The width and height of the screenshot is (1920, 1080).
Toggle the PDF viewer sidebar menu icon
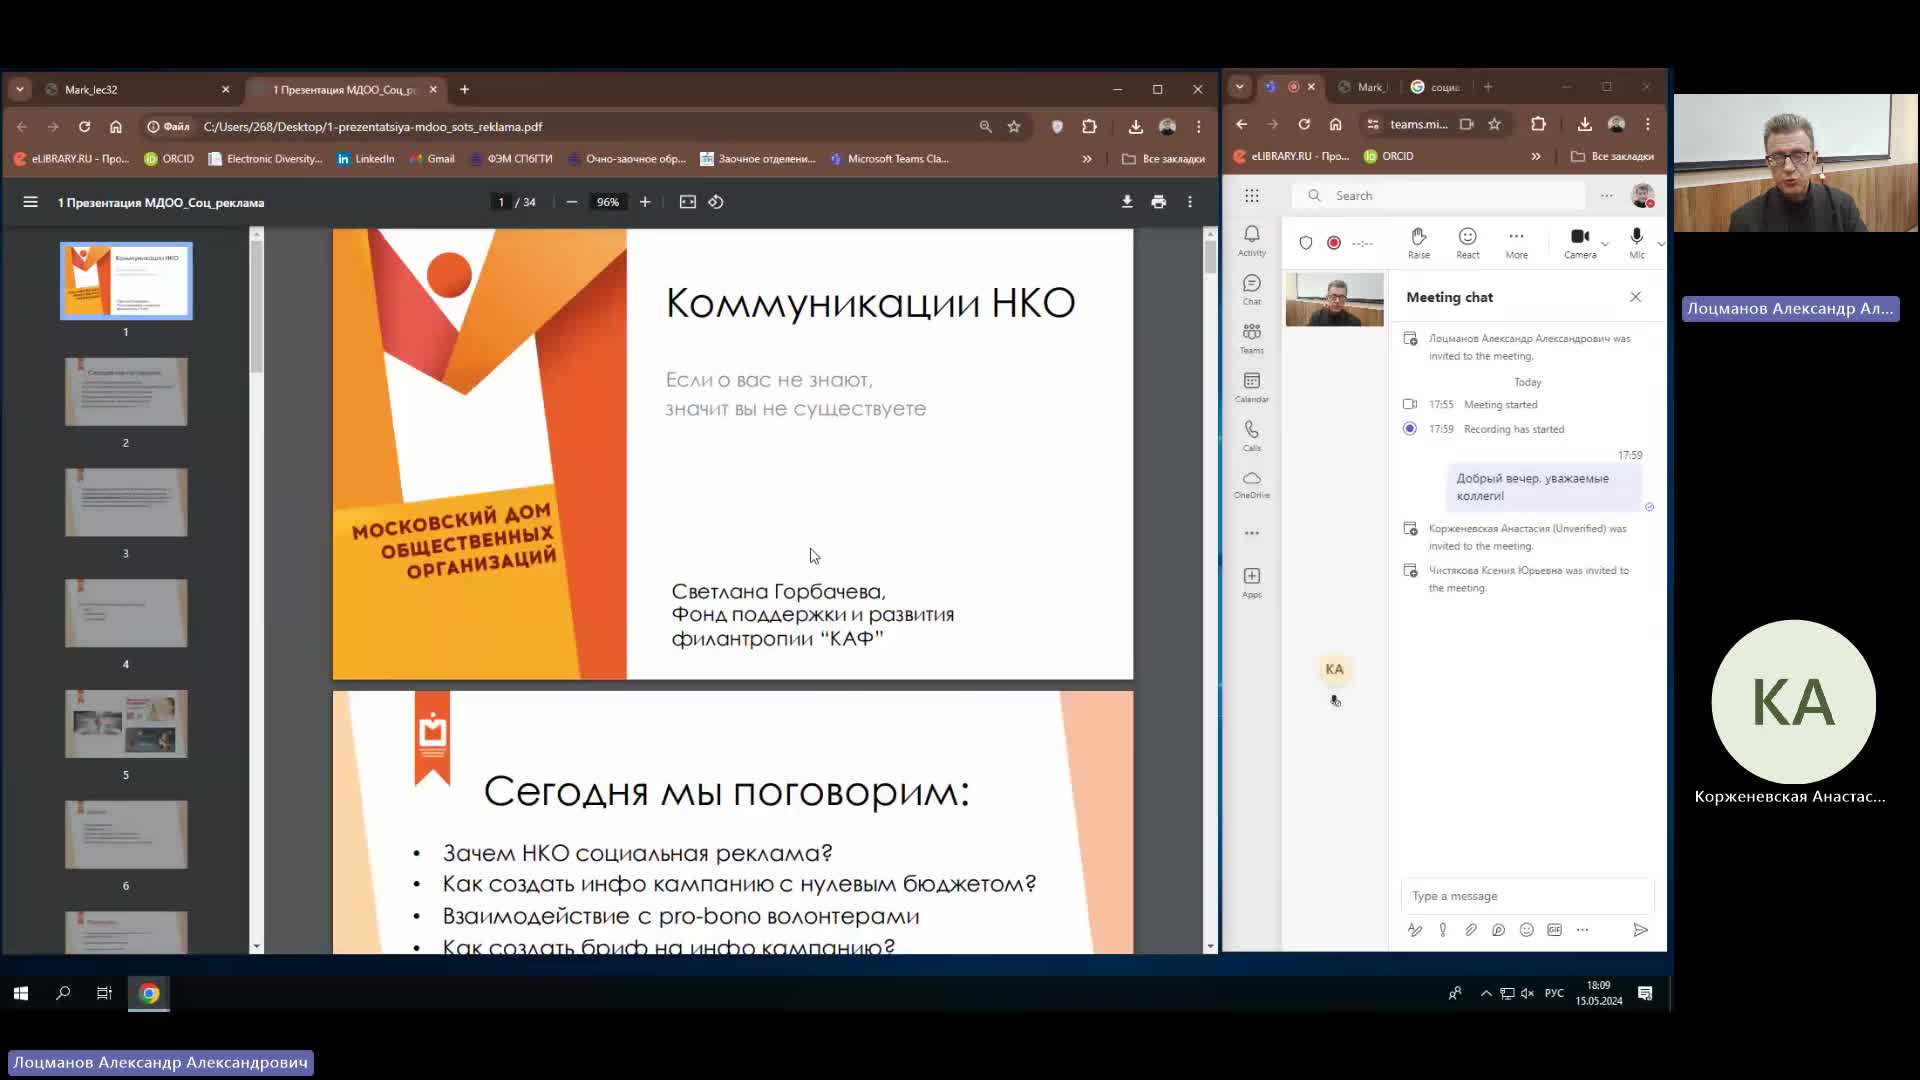tap(30, 202)
